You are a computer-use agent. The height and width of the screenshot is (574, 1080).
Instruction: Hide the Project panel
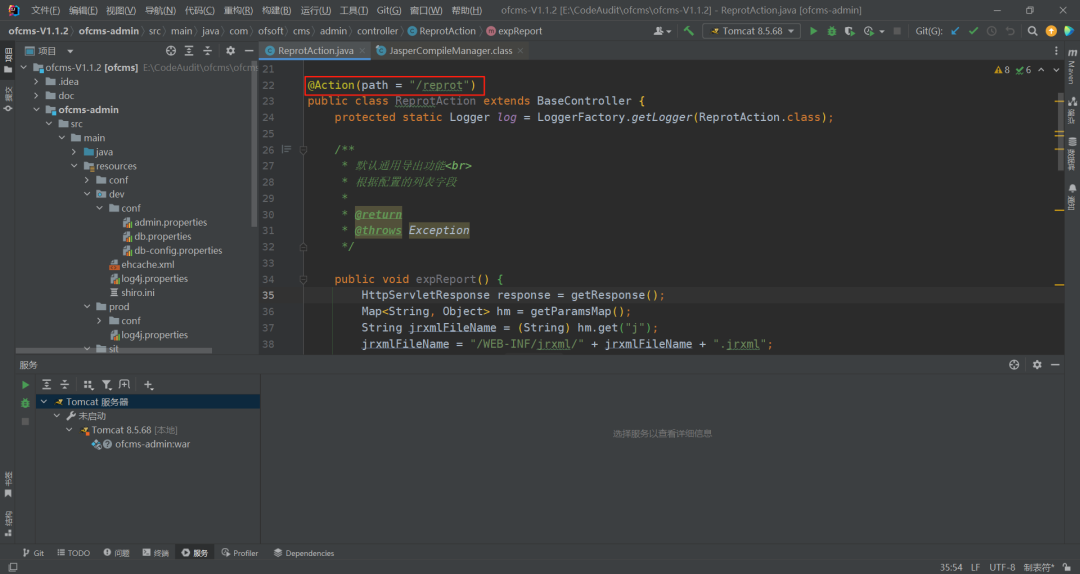(249, 51)
